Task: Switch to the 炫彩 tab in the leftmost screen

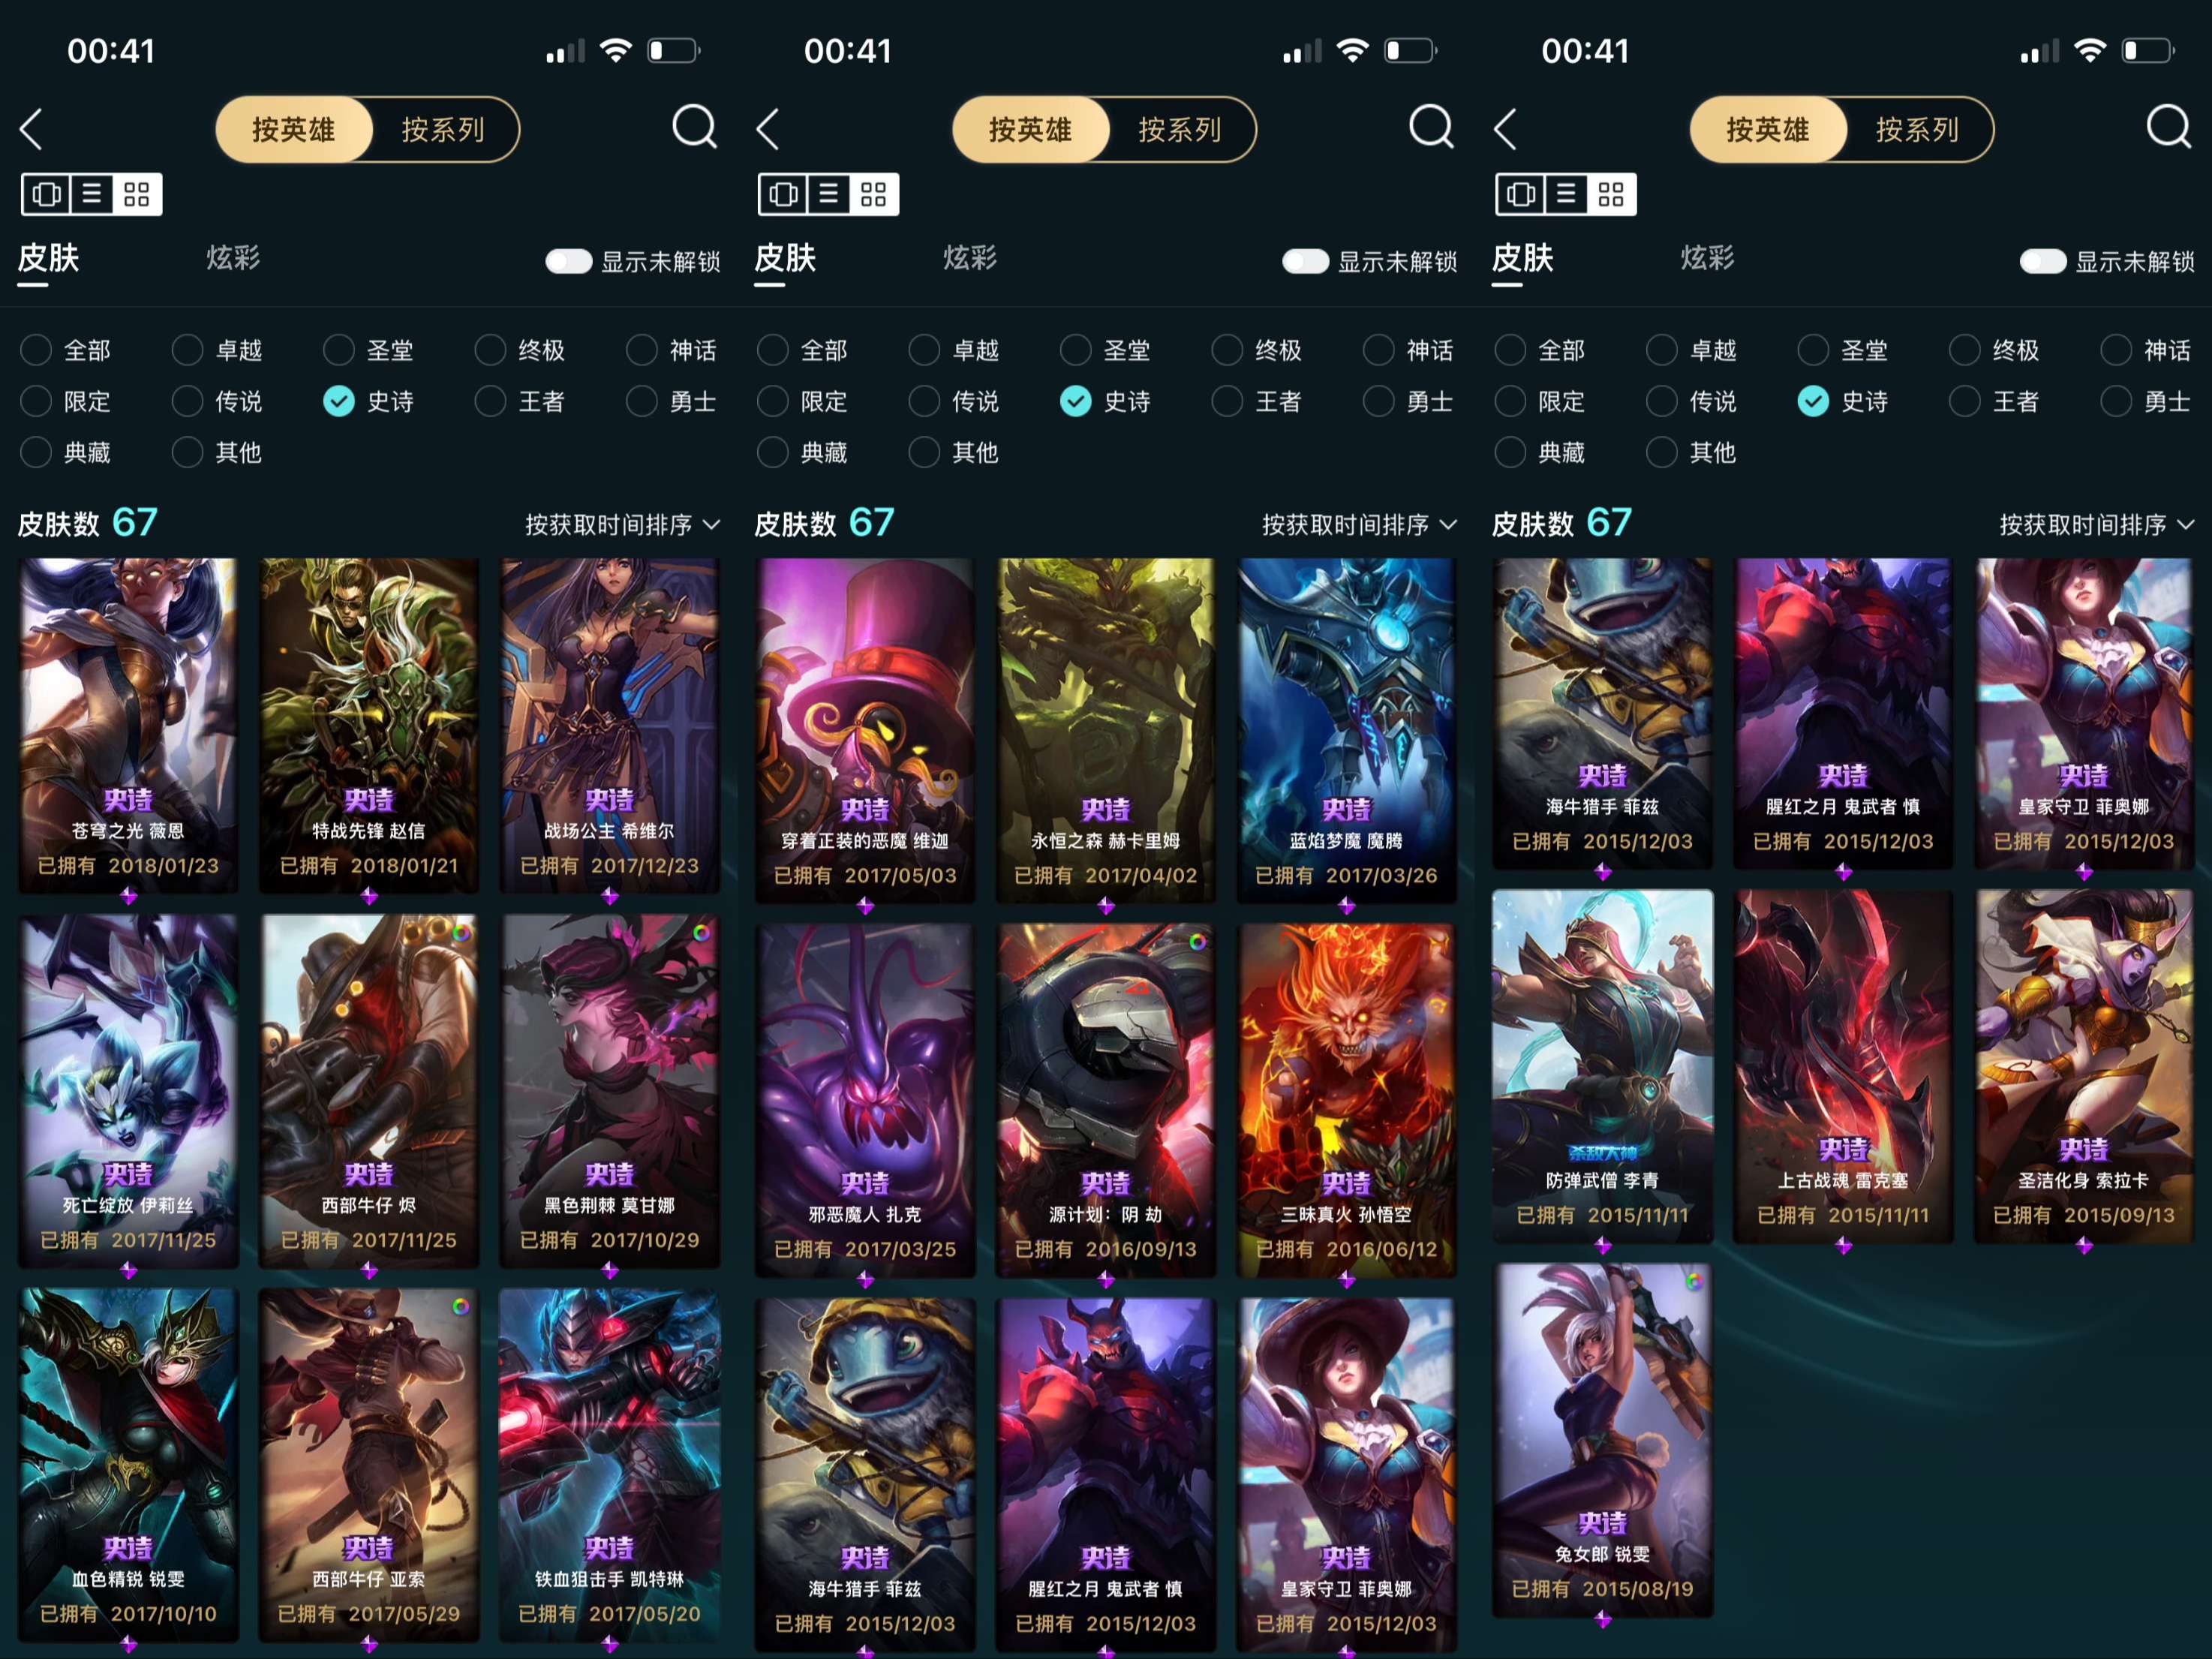Action: pyautogui.click(x=233, y=259)
